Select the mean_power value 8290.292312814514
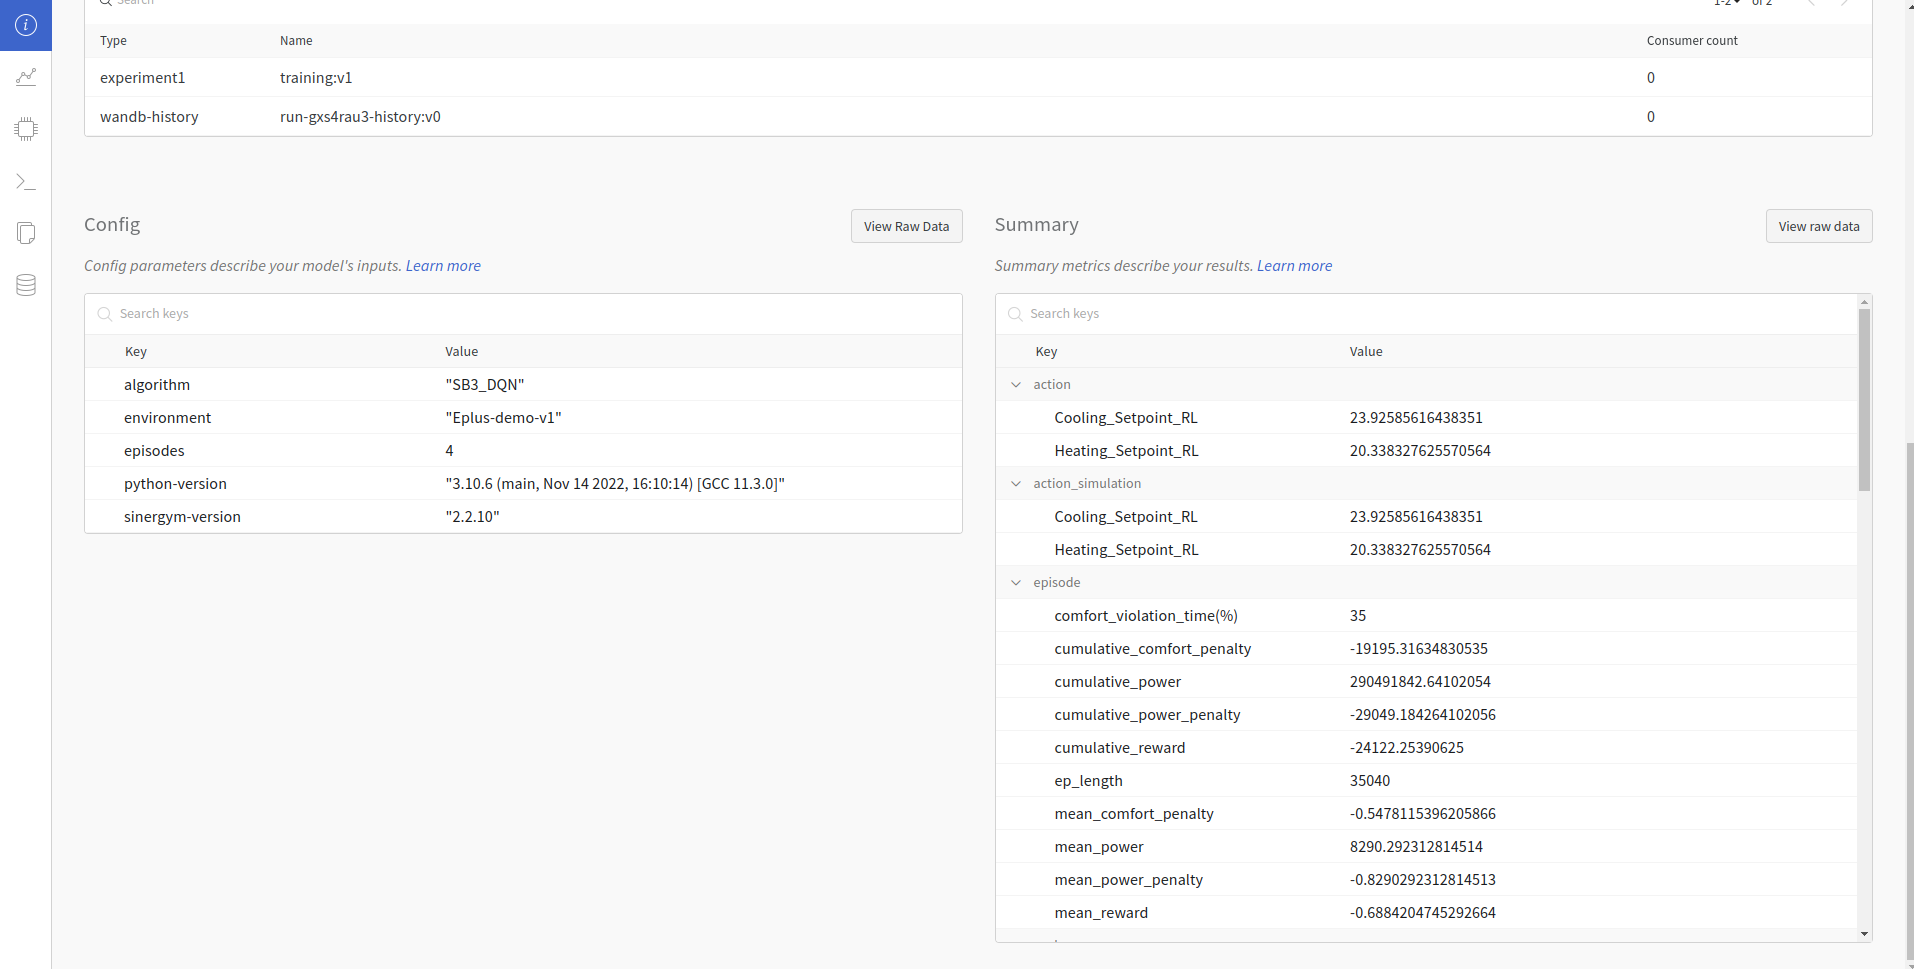Screen dimensions: 1914x969 tap(1416, 847)
